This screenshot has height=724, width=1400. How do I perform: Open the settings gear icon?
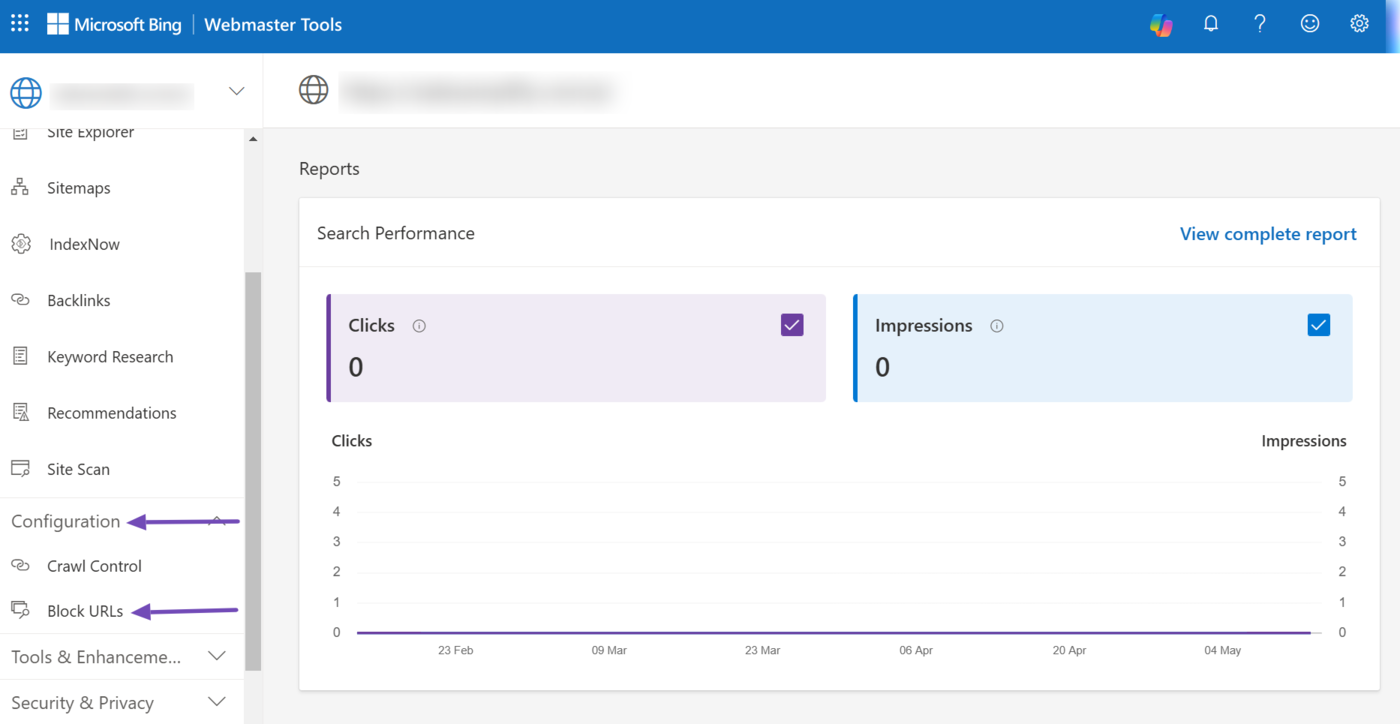pyautogui.click(x=1359, y=24)
